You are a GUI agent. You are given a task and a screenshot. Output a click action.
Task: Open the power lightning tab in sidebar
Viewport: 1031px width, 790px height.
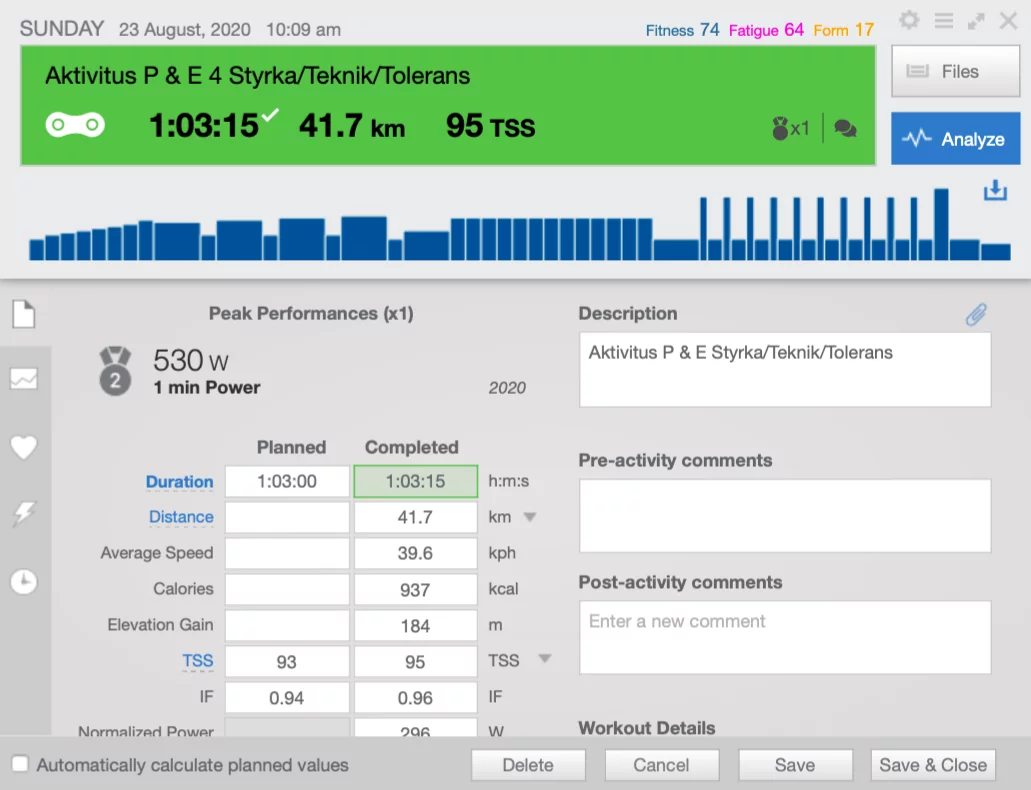click(24, 514)
